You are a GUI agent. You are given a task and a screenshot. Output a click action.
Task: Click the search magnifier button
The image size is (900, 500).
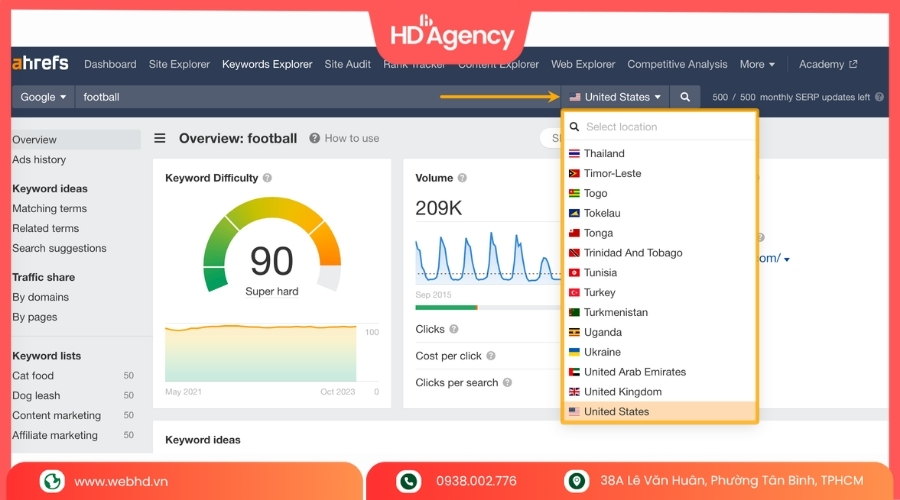(685, 97)
